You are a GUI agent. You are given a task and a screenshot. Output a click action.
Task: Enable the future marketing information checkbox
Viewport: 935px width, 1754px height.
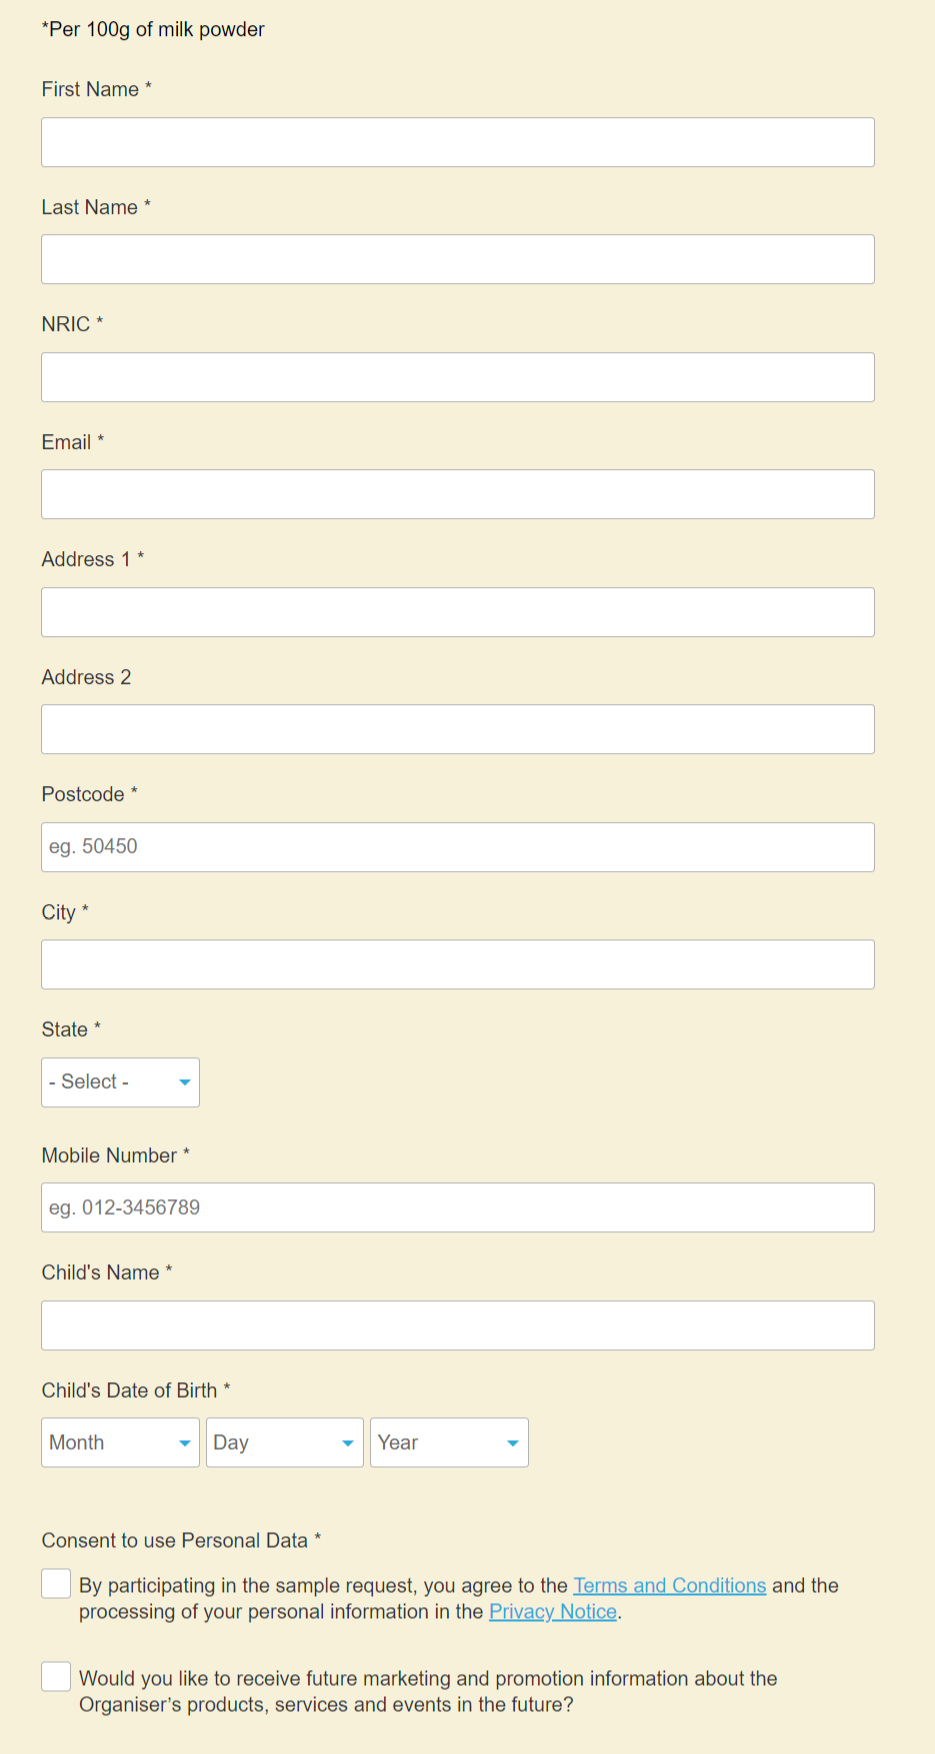[x=56, y=1677]
